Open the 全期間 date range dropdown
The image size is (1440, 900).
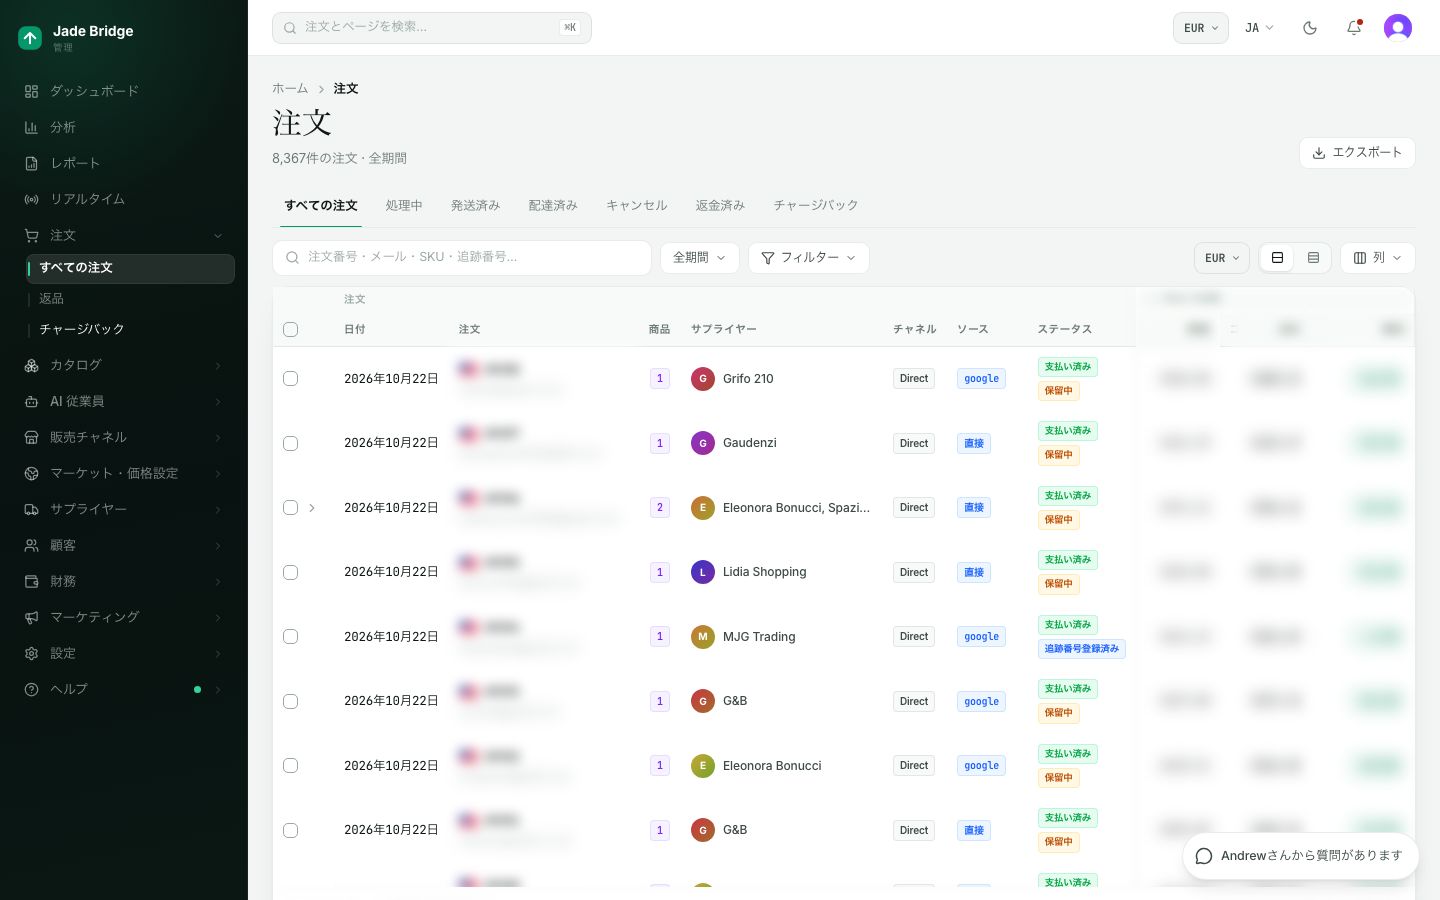click(x=700, y=258)
